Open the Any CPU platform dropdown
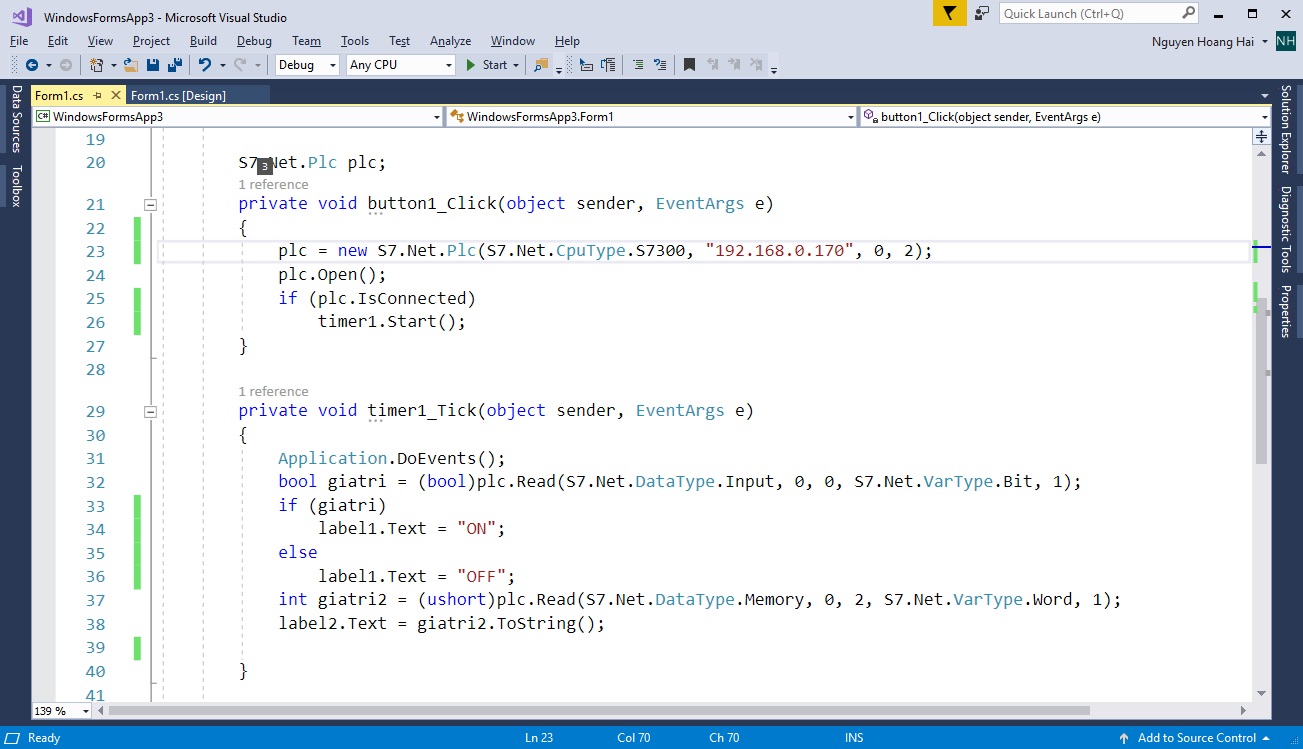Viewport: 1303px width, 749px height. (401, 65)
